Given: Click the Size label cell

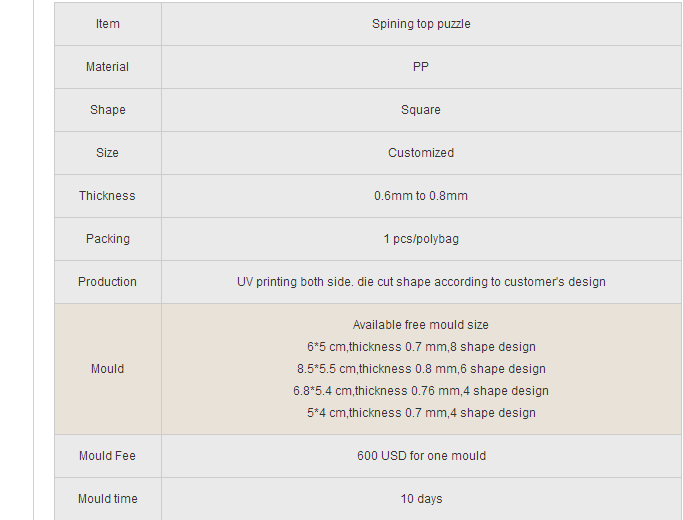Looking at the screenshot, I should point(108,153).
